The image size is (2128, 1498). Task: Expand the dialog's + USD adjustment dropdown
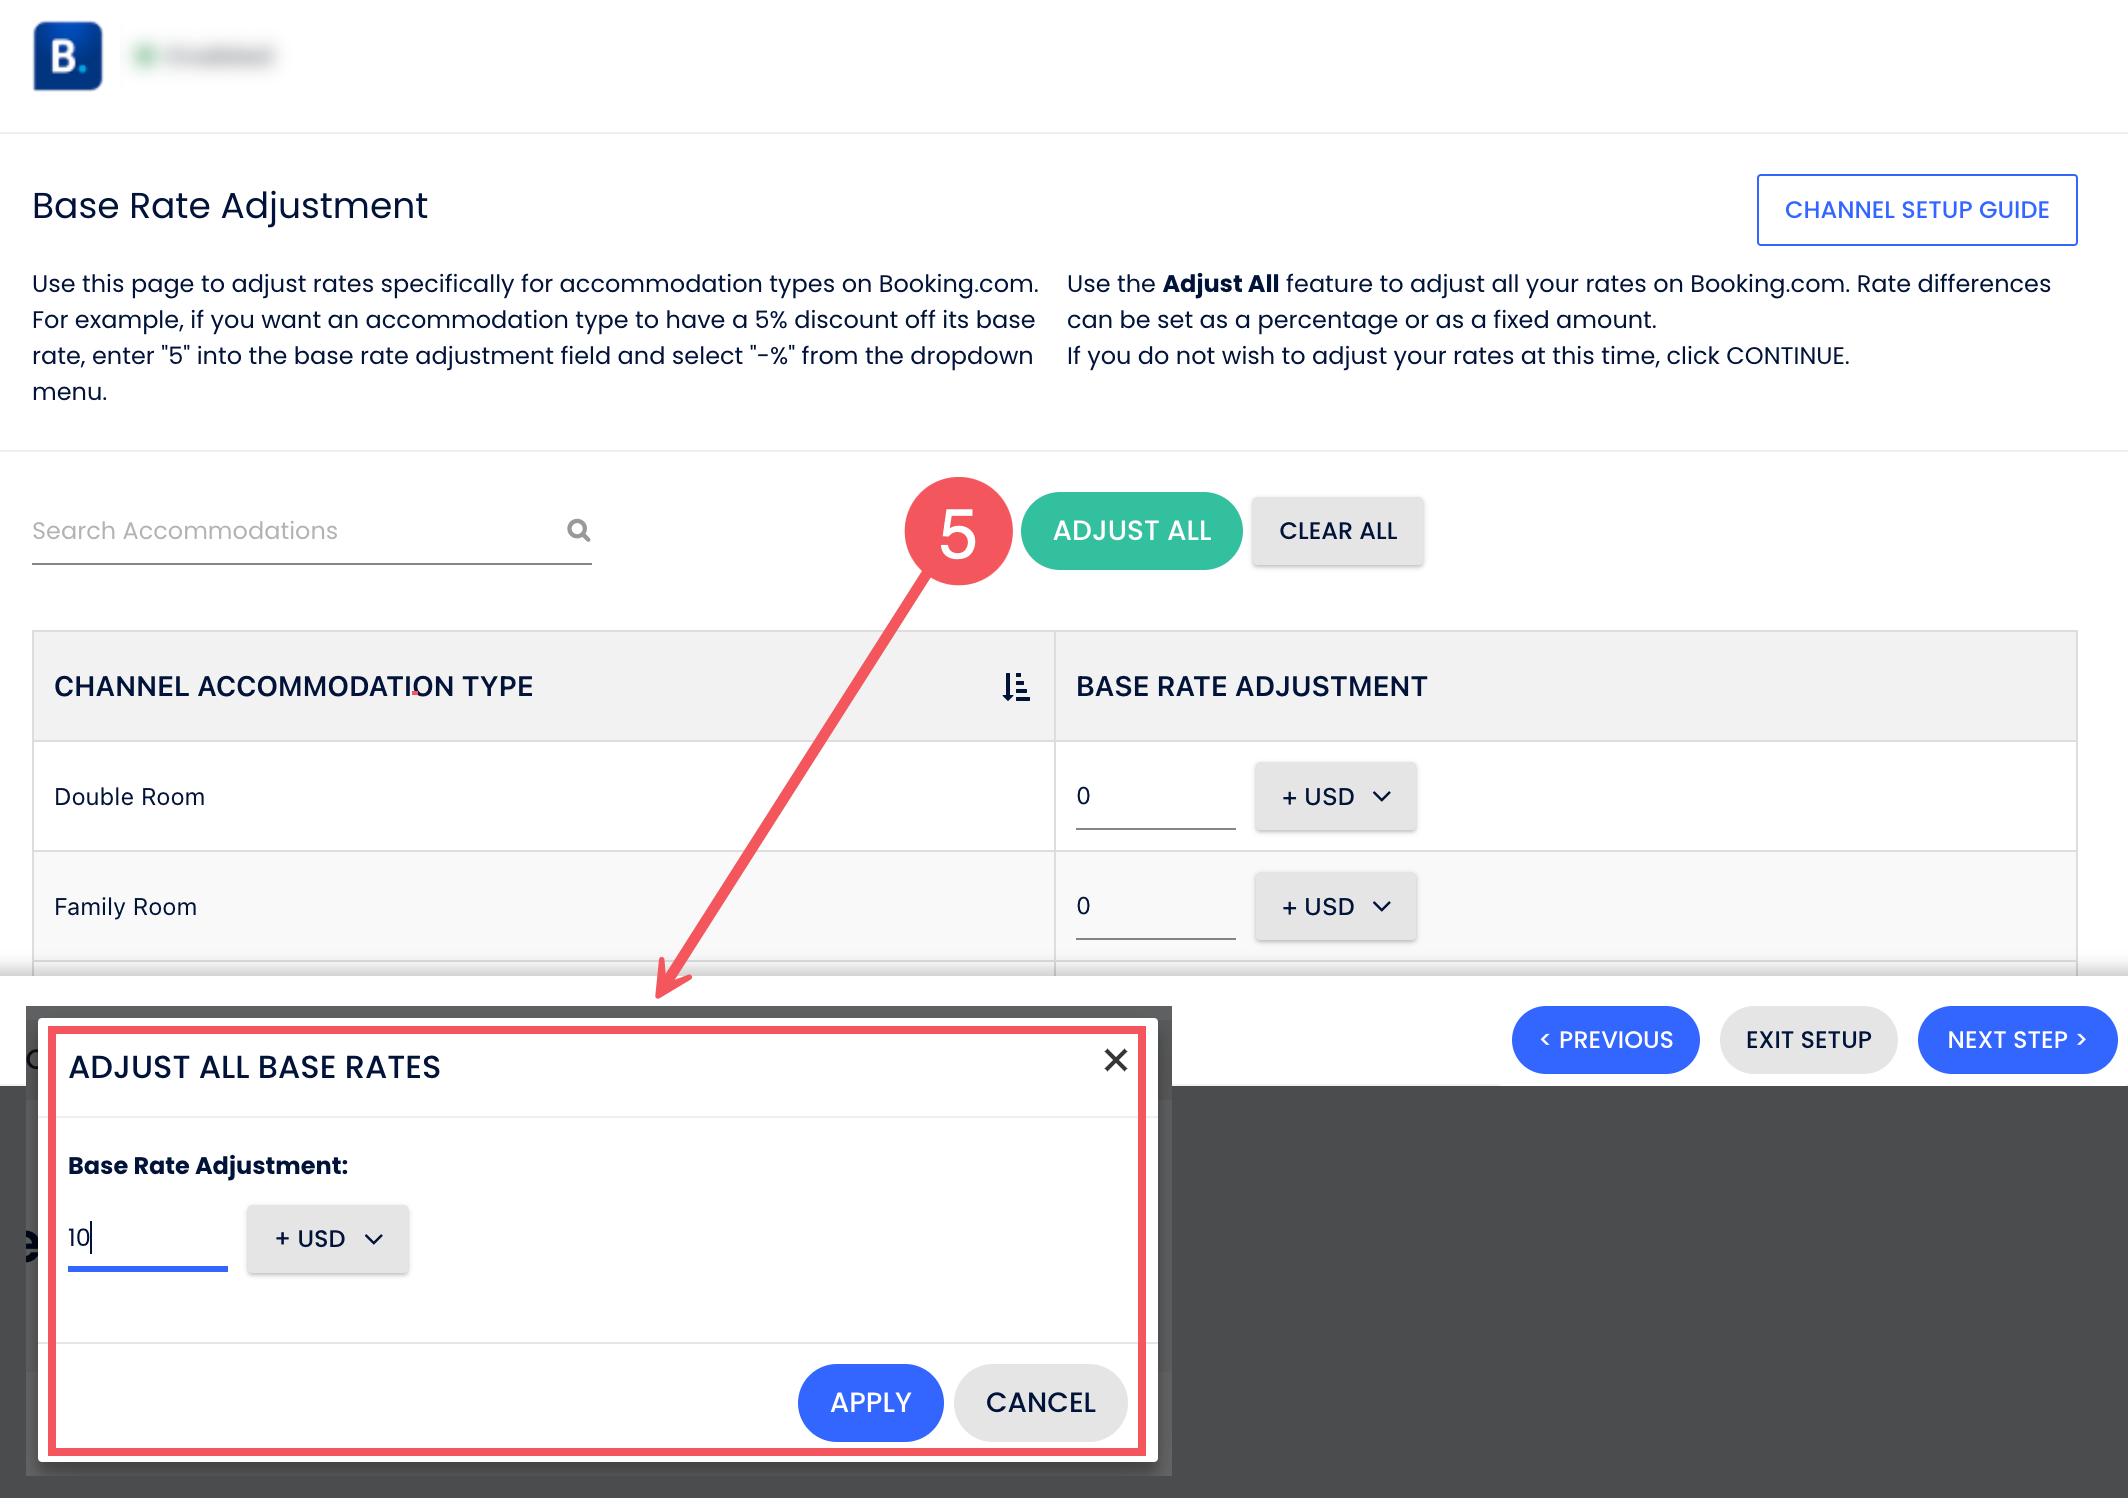[x=328, y=1239]
